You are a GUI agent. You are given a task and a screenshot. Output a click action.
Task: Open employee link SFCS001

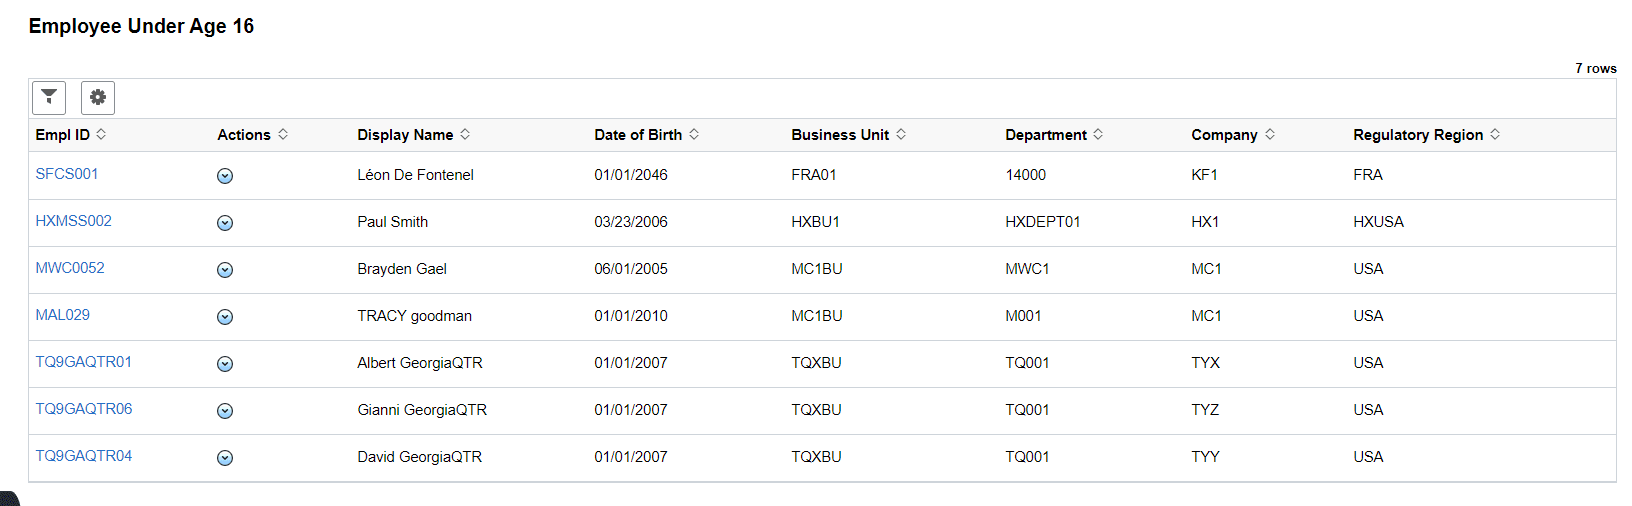[67, 174]
